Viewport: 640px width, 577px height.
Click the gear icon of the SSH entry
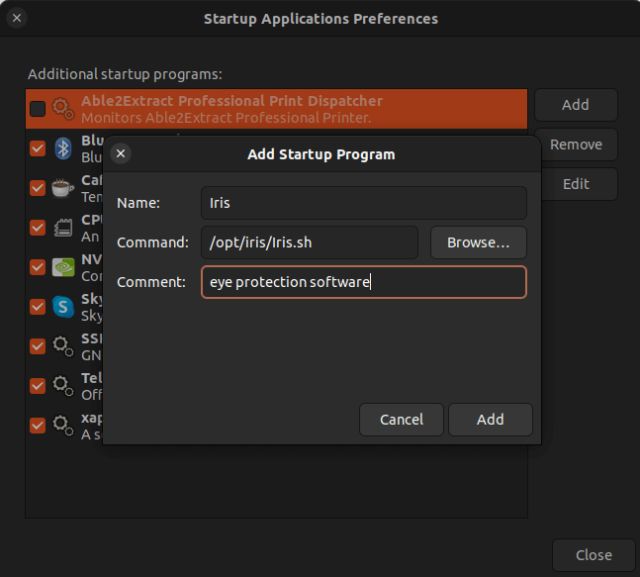(x=63, y=345)
